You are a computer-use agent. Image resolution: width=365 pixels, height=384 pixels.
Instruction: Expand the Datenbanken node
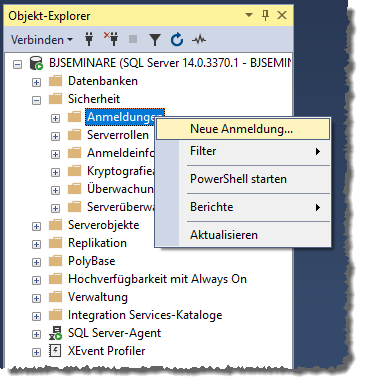pyautogui.click(x=36, y=82)
